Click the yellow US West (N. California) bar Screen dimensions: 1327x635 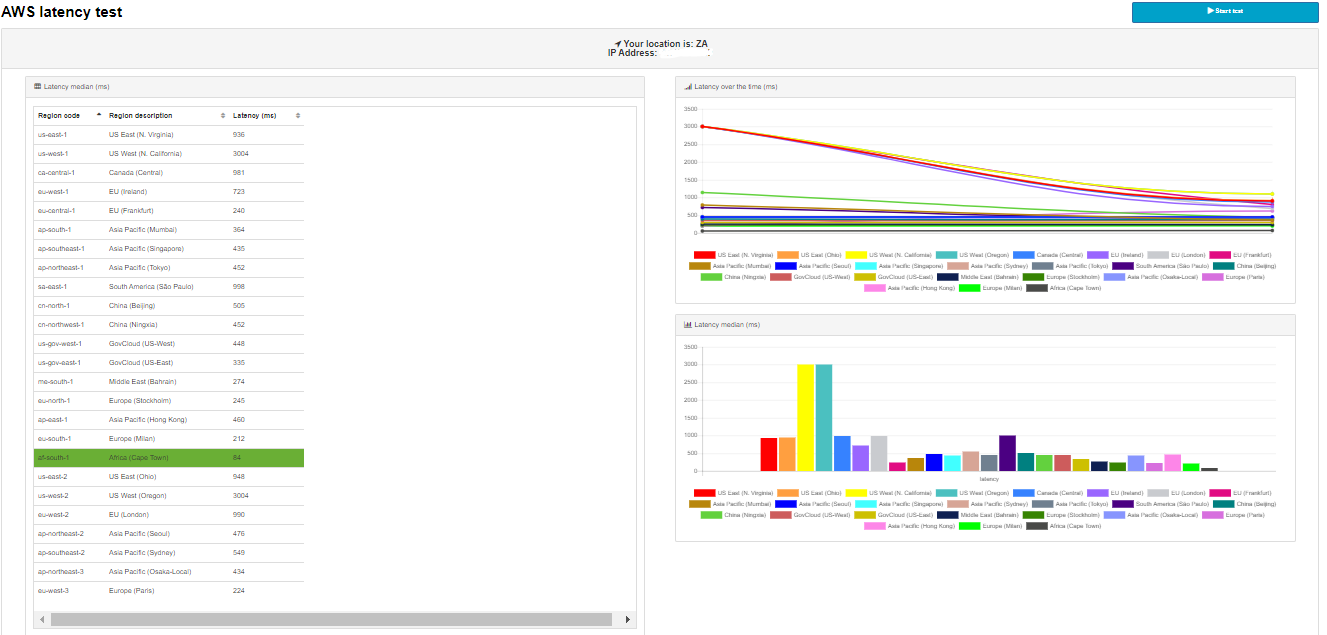point(805,418)
